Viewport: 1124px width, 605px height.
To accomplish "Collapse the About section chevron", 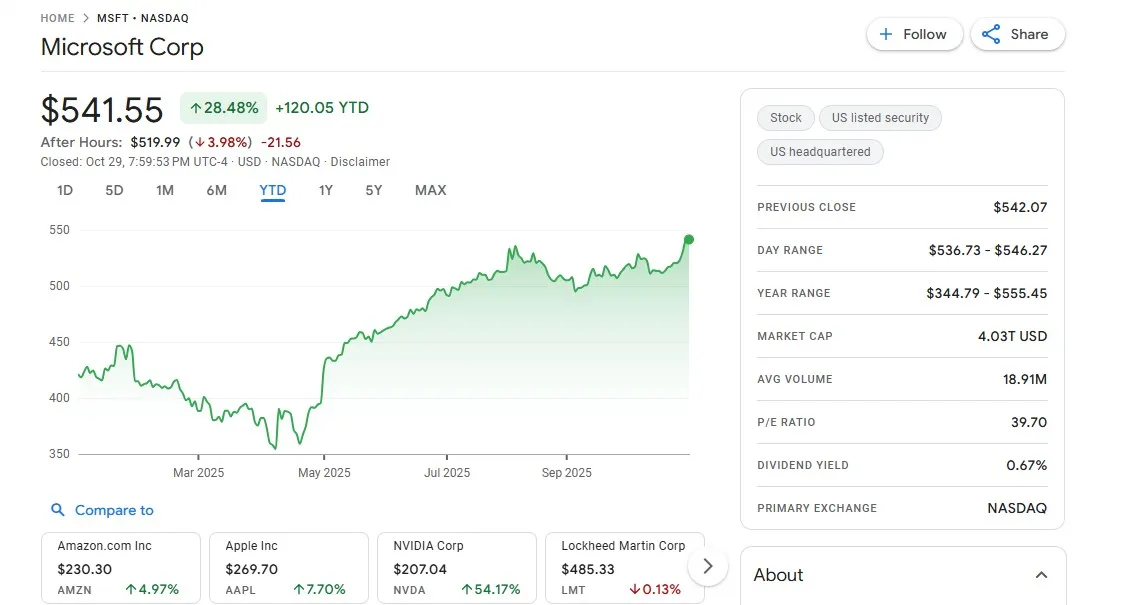I will point(1041,575).
